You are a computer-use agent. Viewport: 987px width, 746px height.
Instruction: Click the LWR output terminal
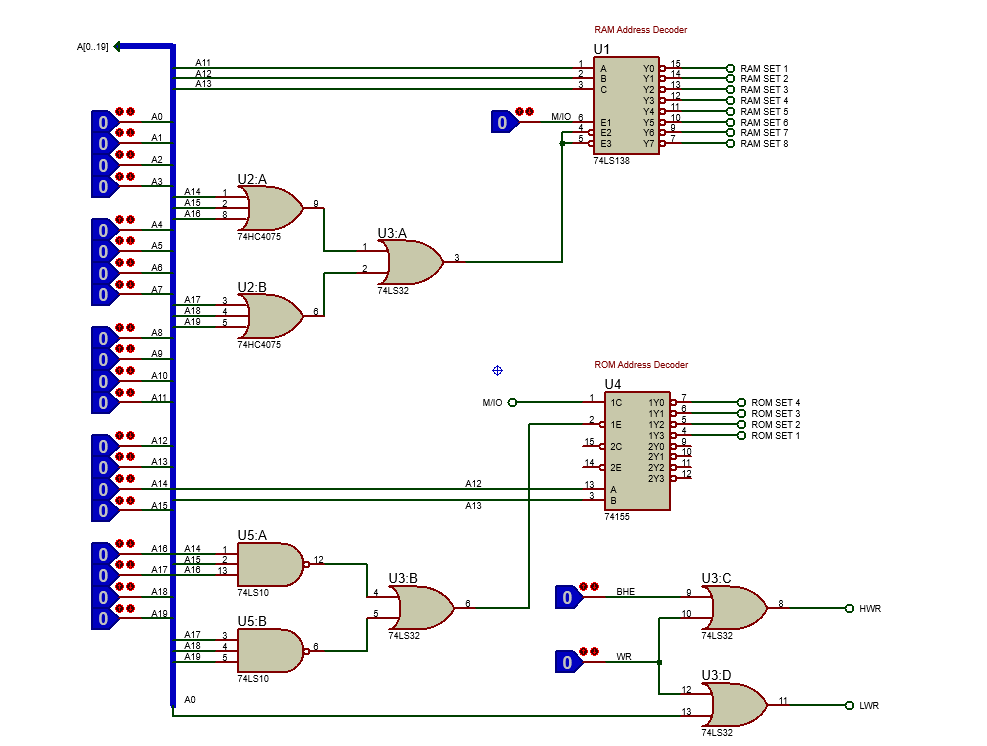pos(849,705)
